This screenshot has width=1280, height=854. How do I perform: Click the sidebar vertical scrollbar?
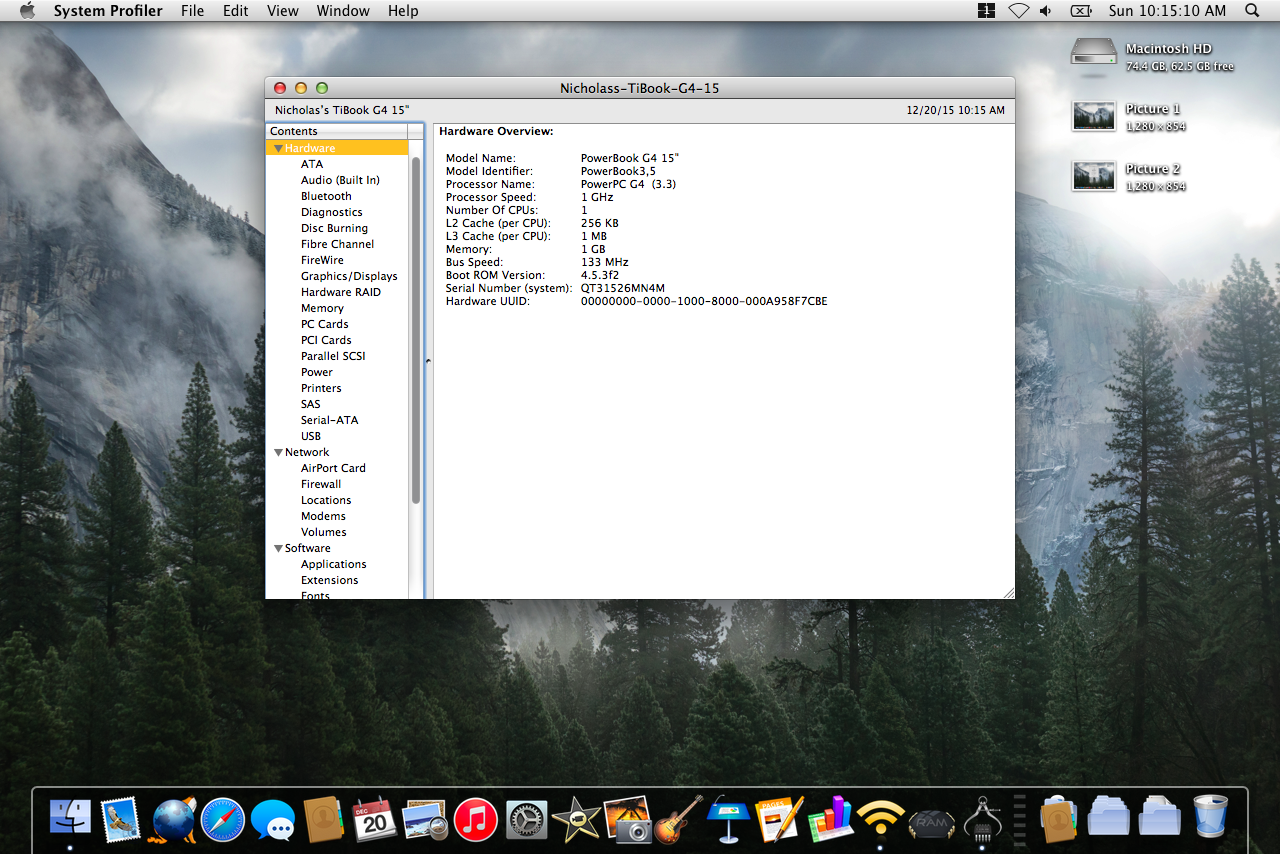(x=416, y=330)
